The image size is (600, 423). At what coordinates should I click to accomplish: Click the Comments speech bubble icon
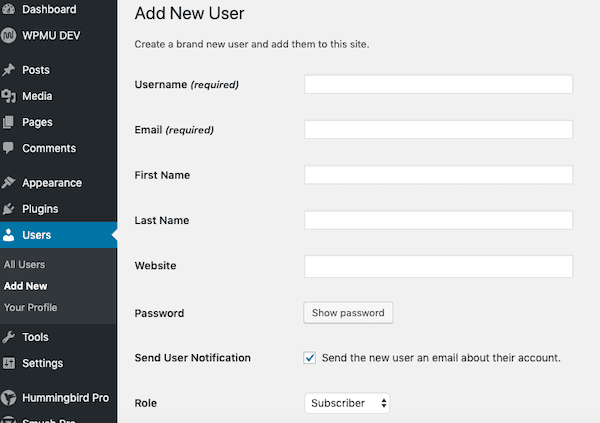coord(9,148)
